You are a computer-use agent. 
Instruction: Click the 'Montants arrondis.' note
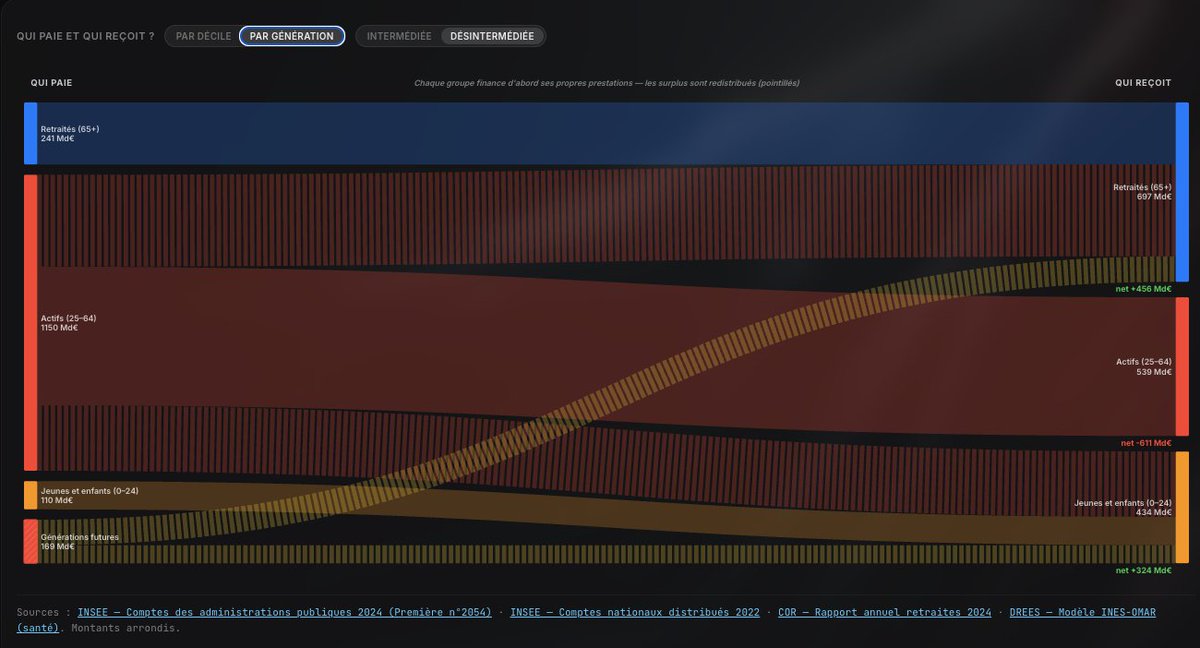coord(124,628)
